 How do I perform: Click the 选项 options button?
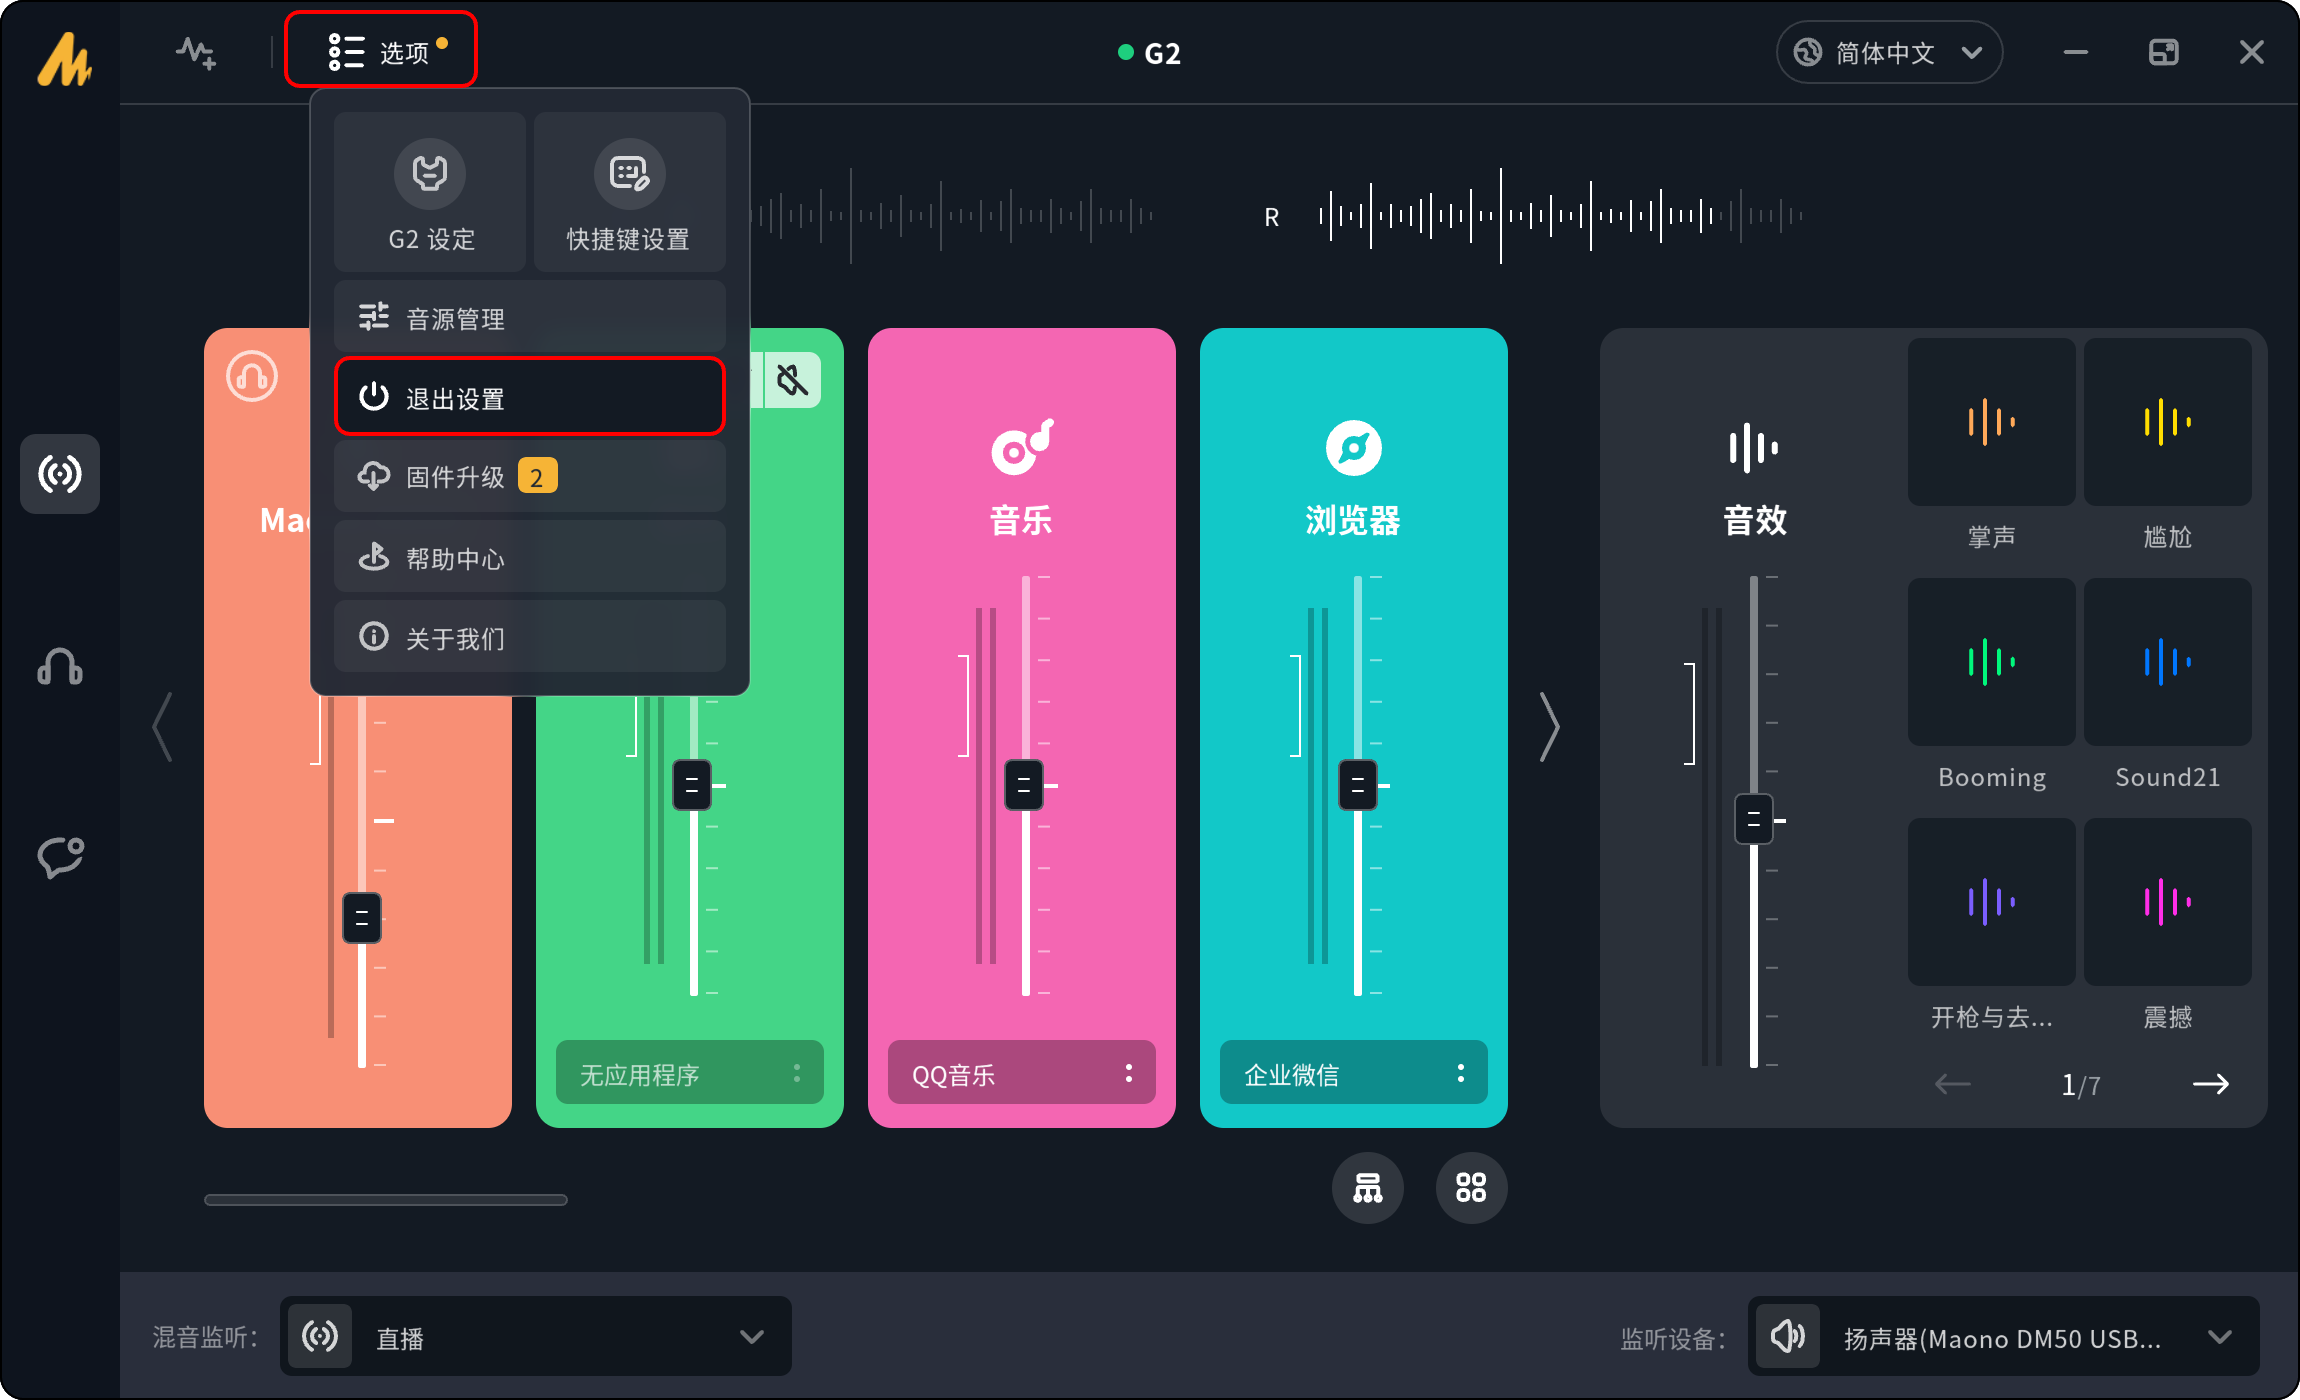381,50
